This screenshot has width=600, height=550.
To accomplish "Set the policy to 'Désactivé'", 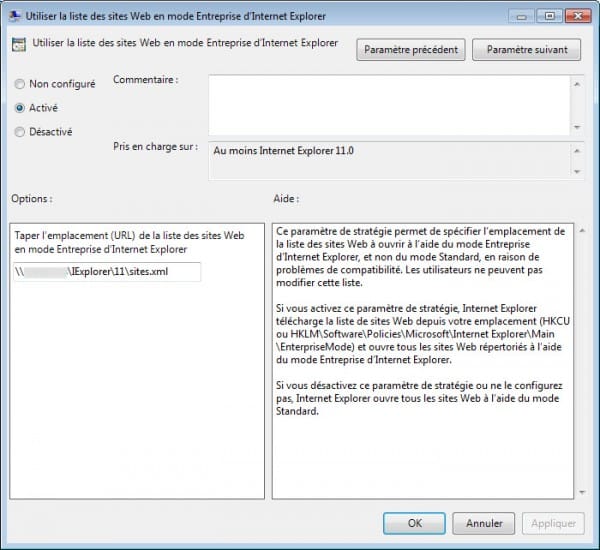I will 21,131.
